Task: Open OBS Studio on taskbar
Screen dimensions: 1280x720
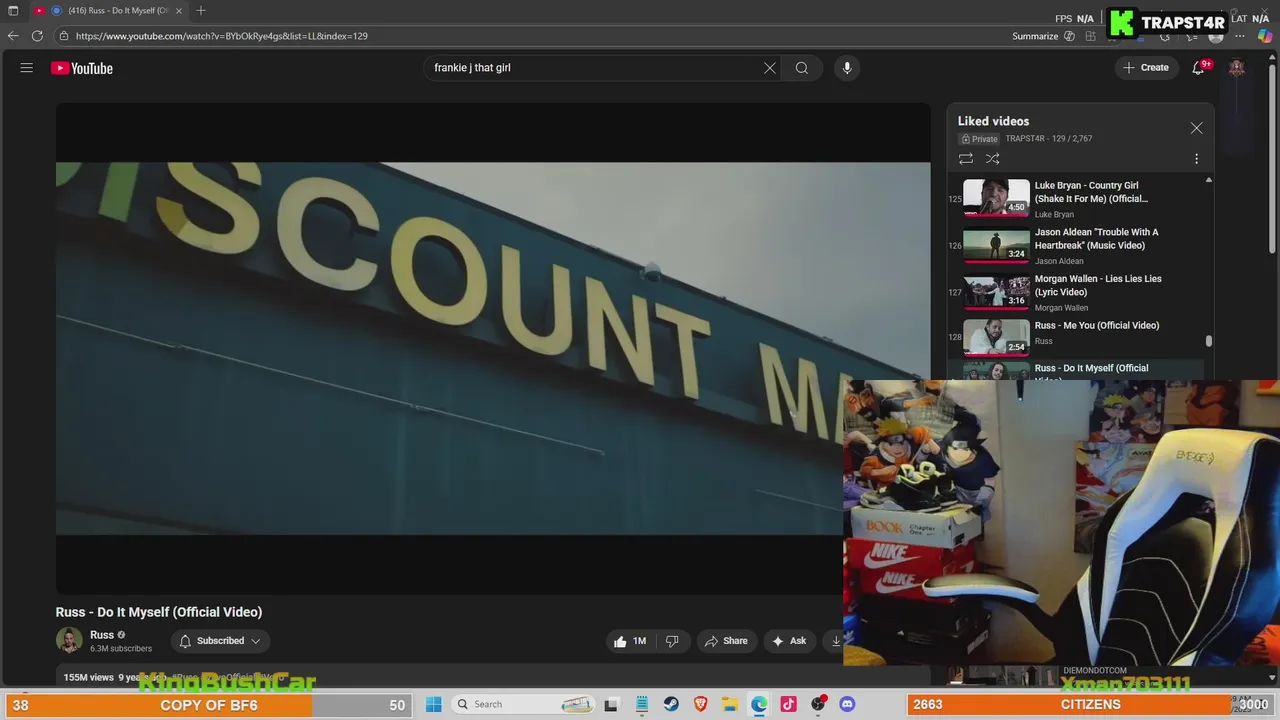Action: [818, 704]
